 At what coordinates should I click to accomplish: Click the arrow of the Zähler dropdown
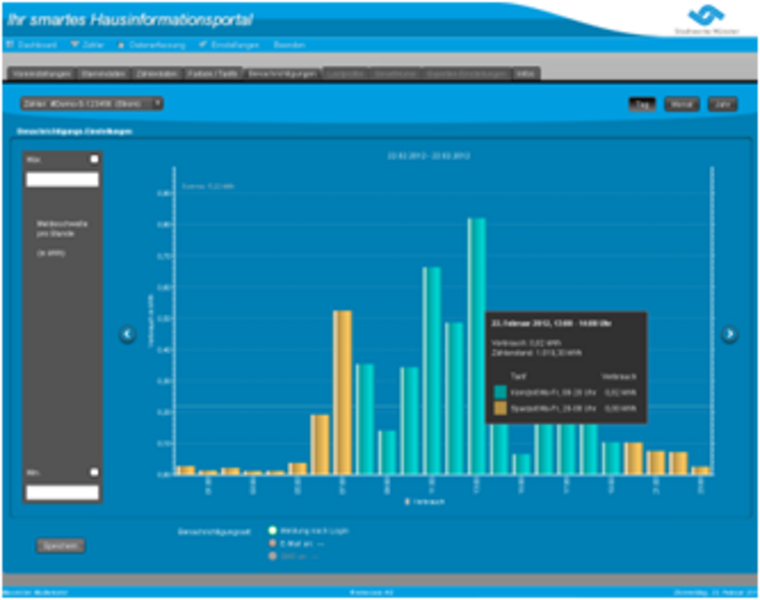point(157,103)
